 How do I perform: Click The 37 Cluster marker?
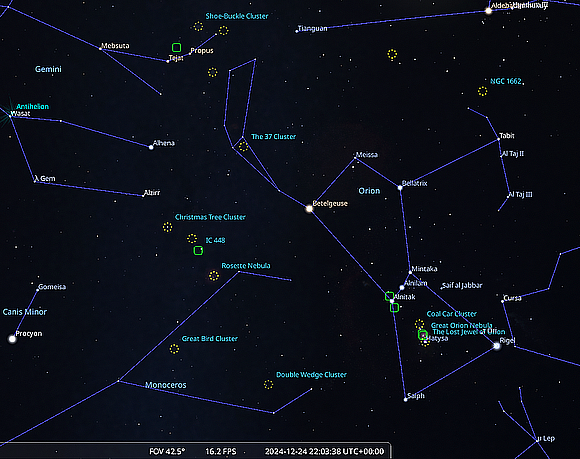[243, 146]
